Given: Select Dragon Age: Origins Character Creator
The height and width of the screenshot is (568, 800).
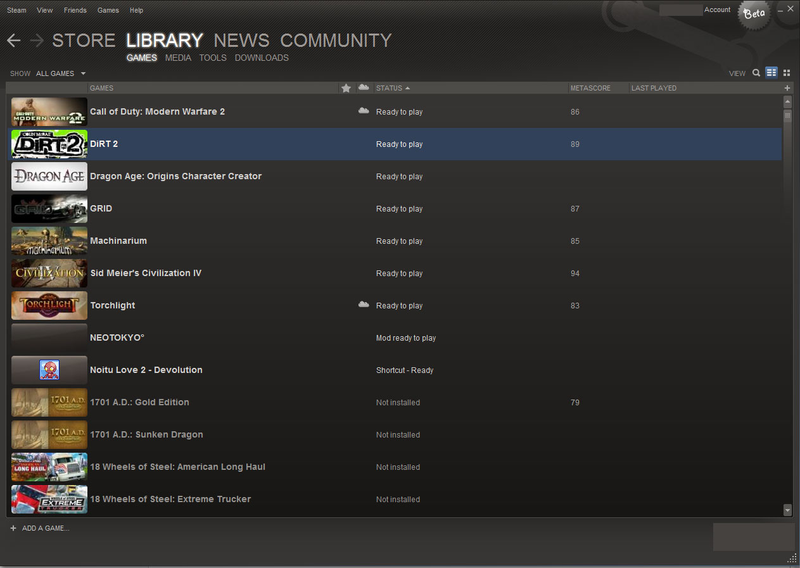Looking at the screenshot, I should tap(176, 176).
